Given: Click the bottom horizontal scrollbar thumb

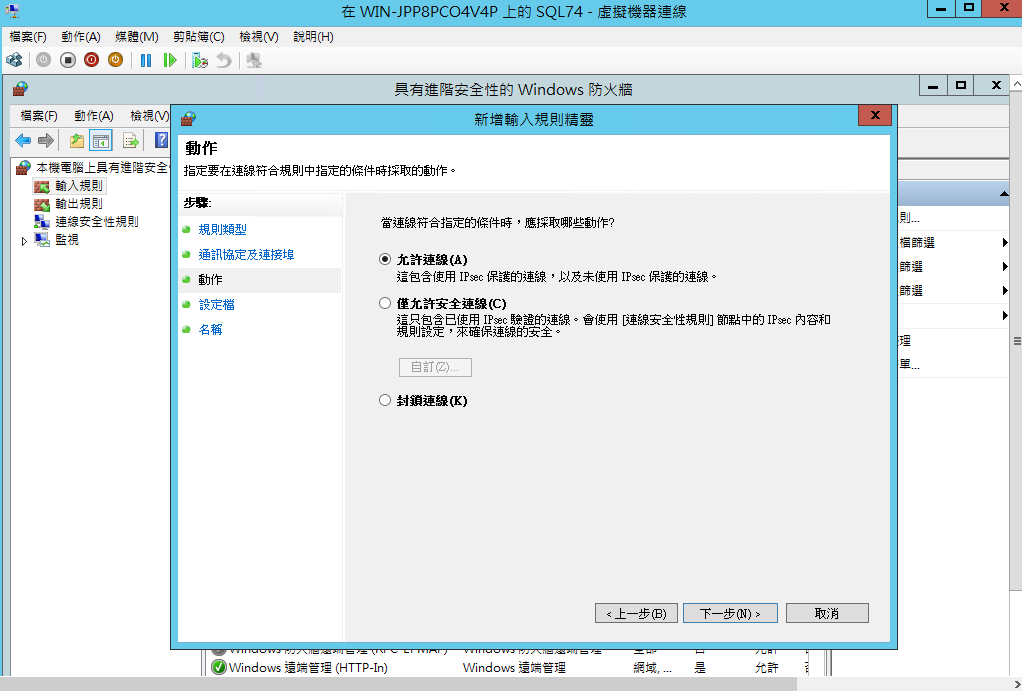Looking at the screenshot, I should (x=398, y=684).
